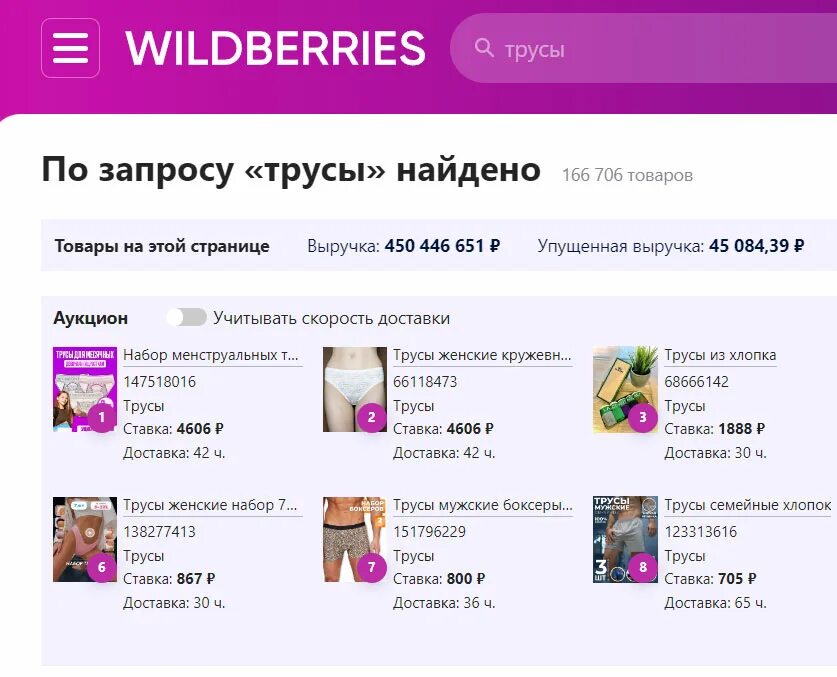Open 'Трусы семейные хлопок' product link
Viewport: 837px width, 677px height.
tap(748, 505)
